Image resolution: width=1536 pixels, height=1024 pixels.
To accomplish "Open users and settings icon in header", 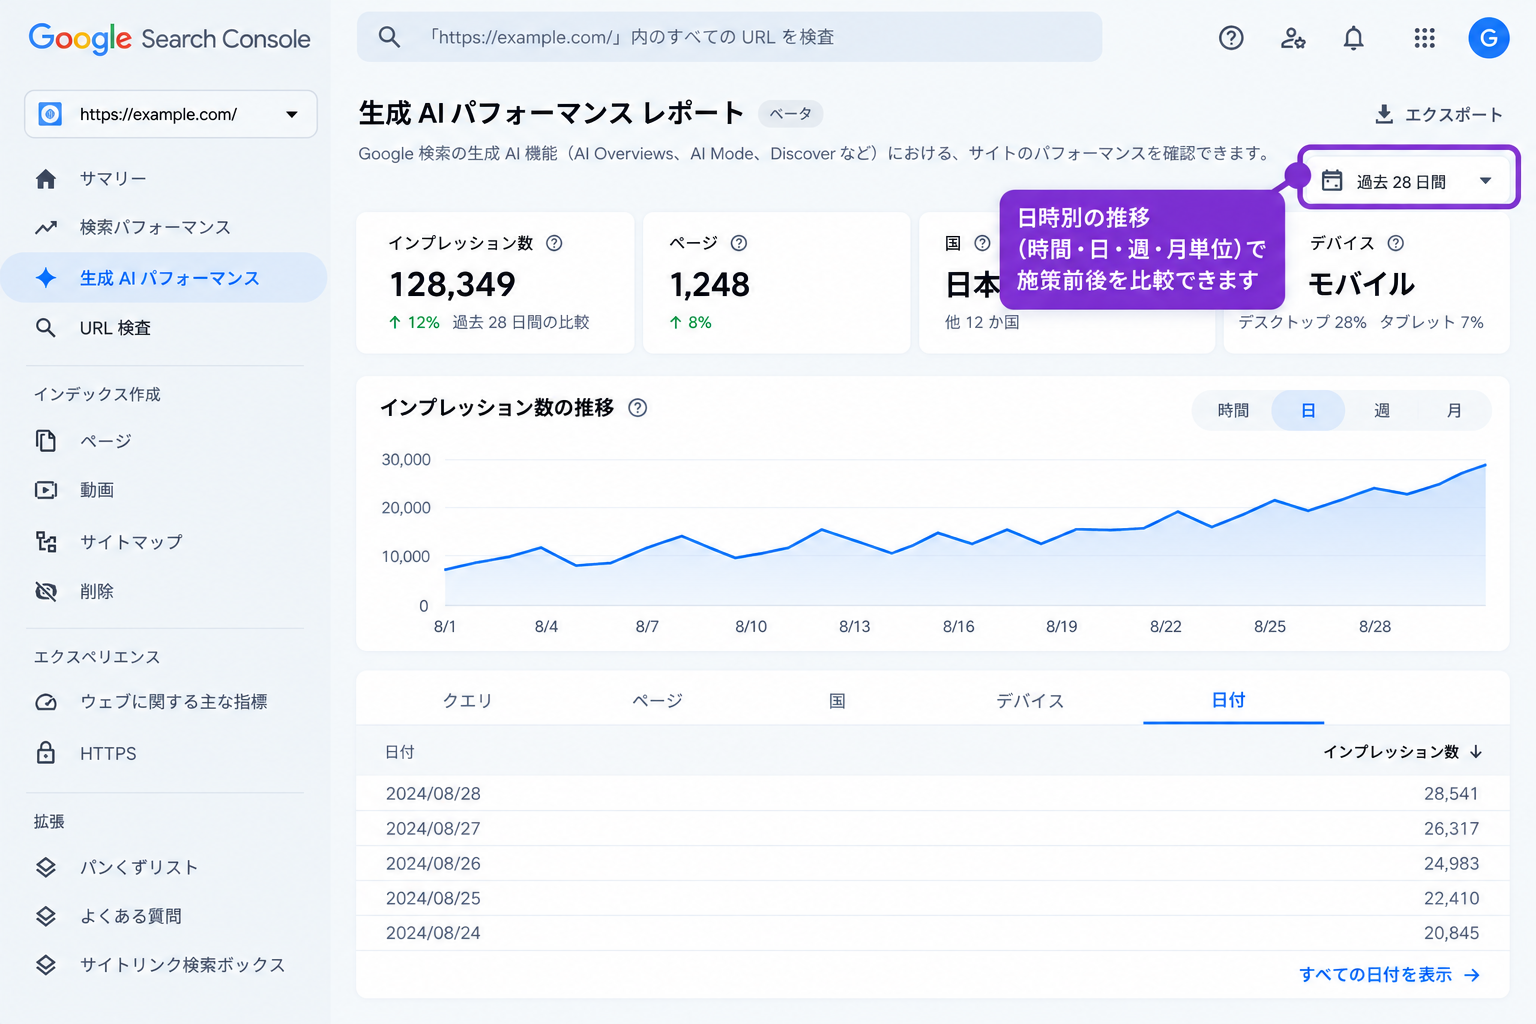I will tap(1293, 38).
